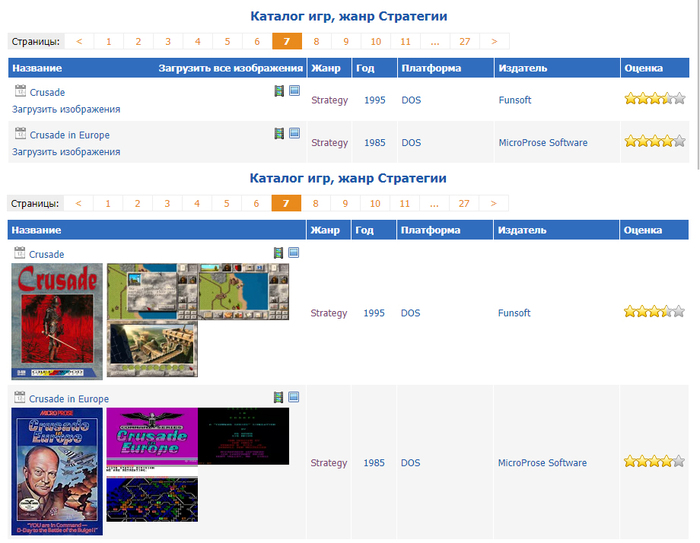Click next page arrow in lower pagination
Screen dimensions: 700x543
pos(493,204)
